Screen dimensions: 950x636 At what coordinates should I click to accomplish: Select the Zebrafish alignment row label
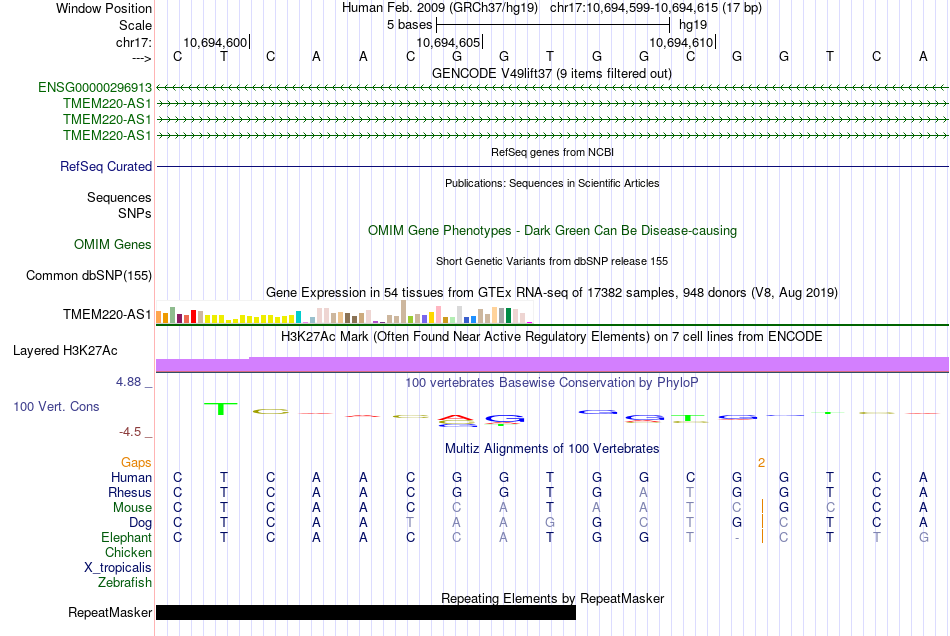pos(125,582)
